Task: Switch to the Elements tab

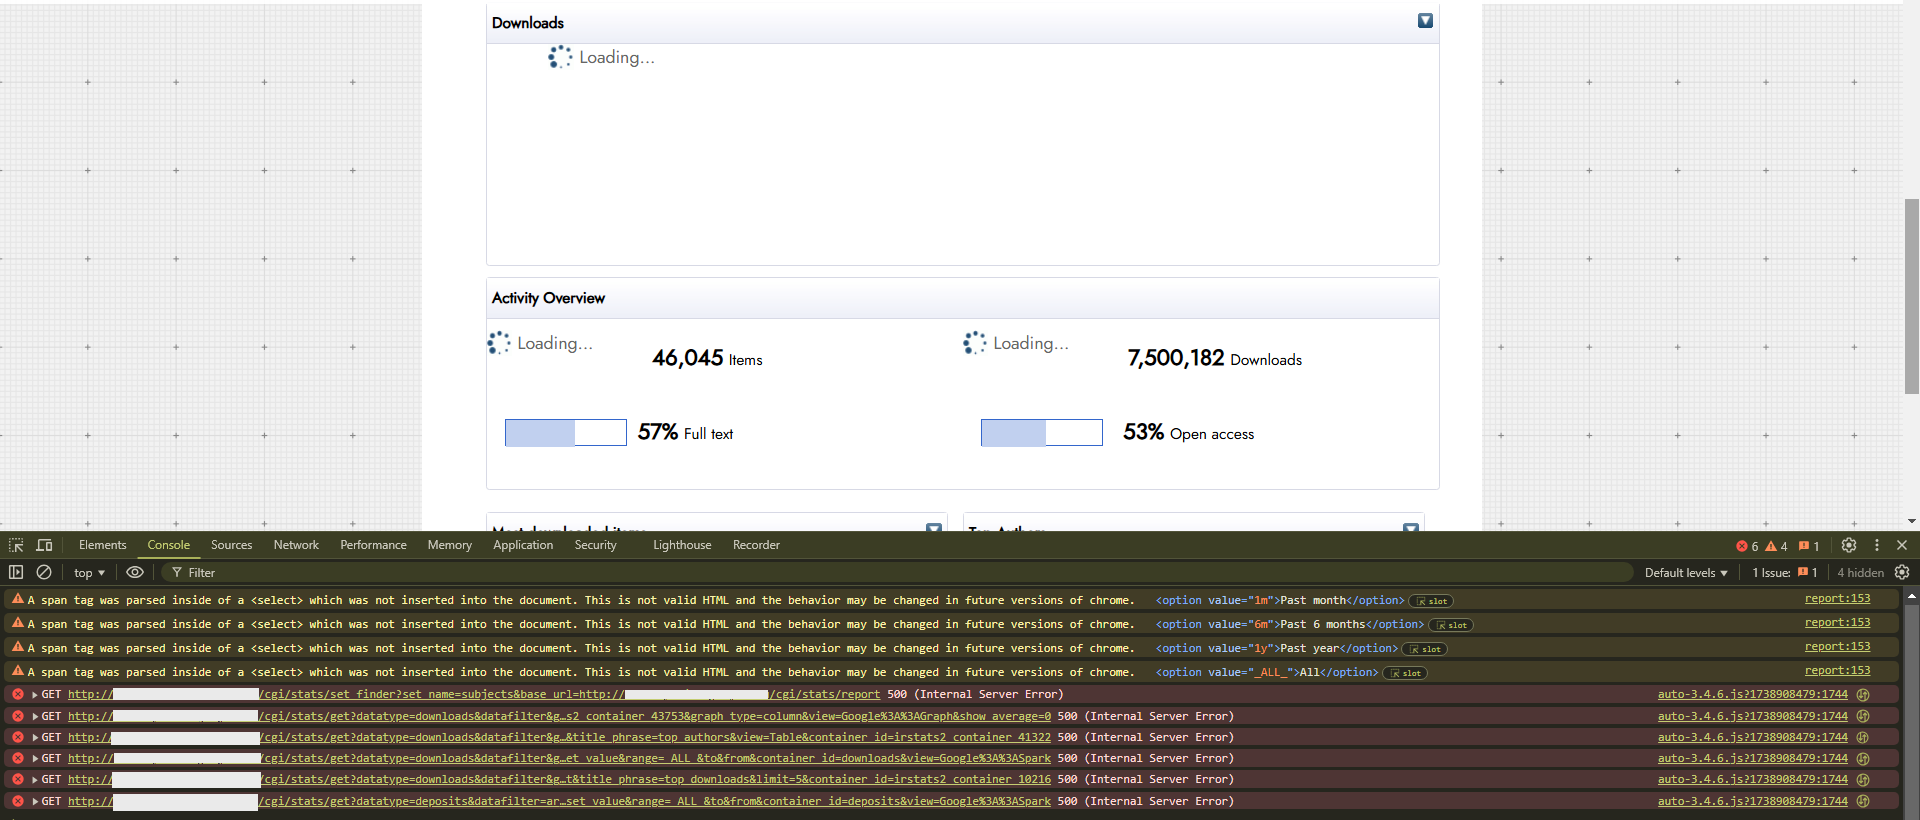Action: [x=102, y=545]
